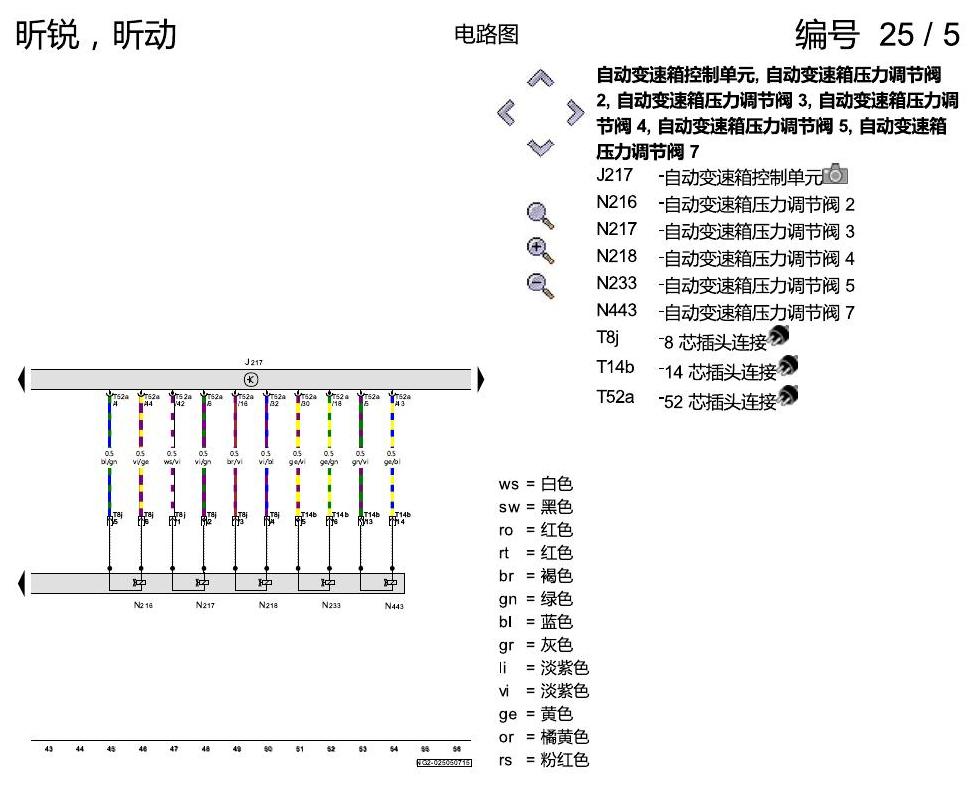Open the plug icon beside T8j connector
980x788 pixels.
tap(778, 336)
